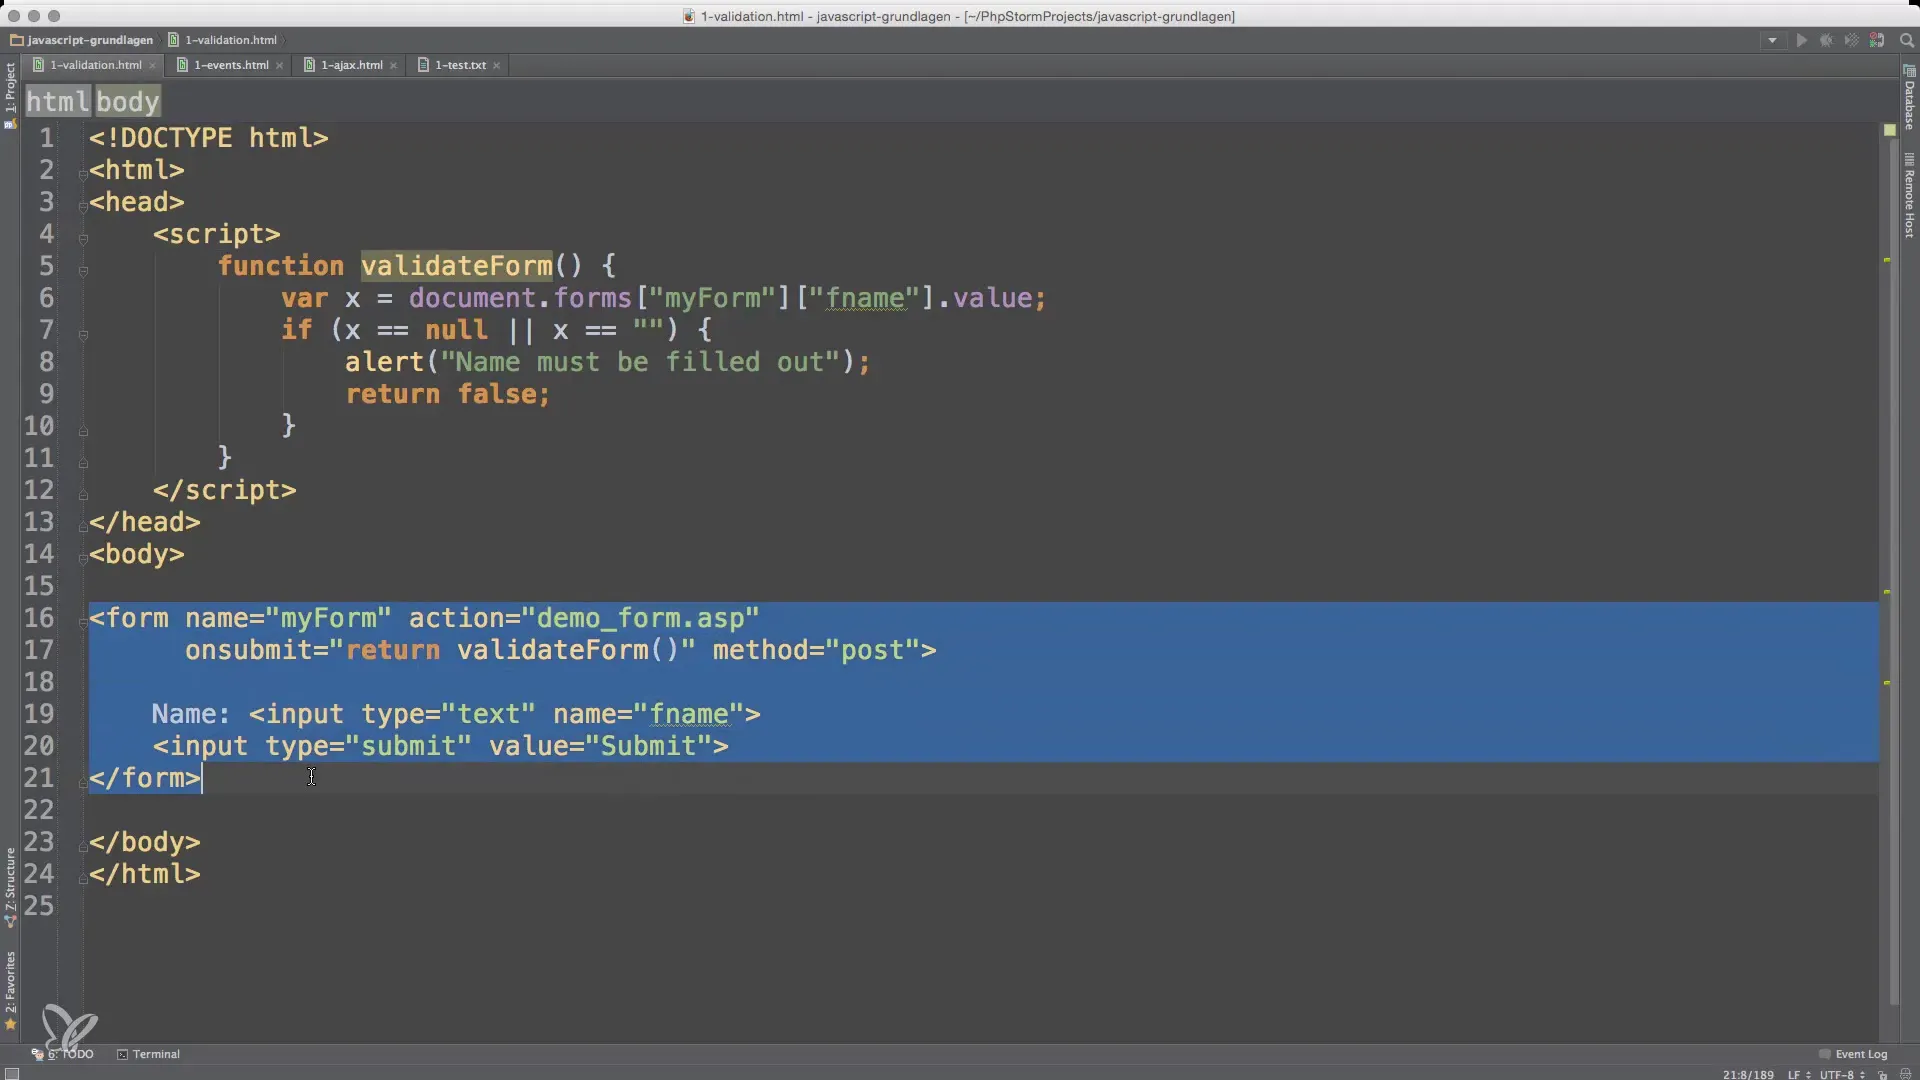This screenshot has width=1920, height=1080.
Task: Toggle tool window bars at bottom-left corner
Action: coord(11,1074)
